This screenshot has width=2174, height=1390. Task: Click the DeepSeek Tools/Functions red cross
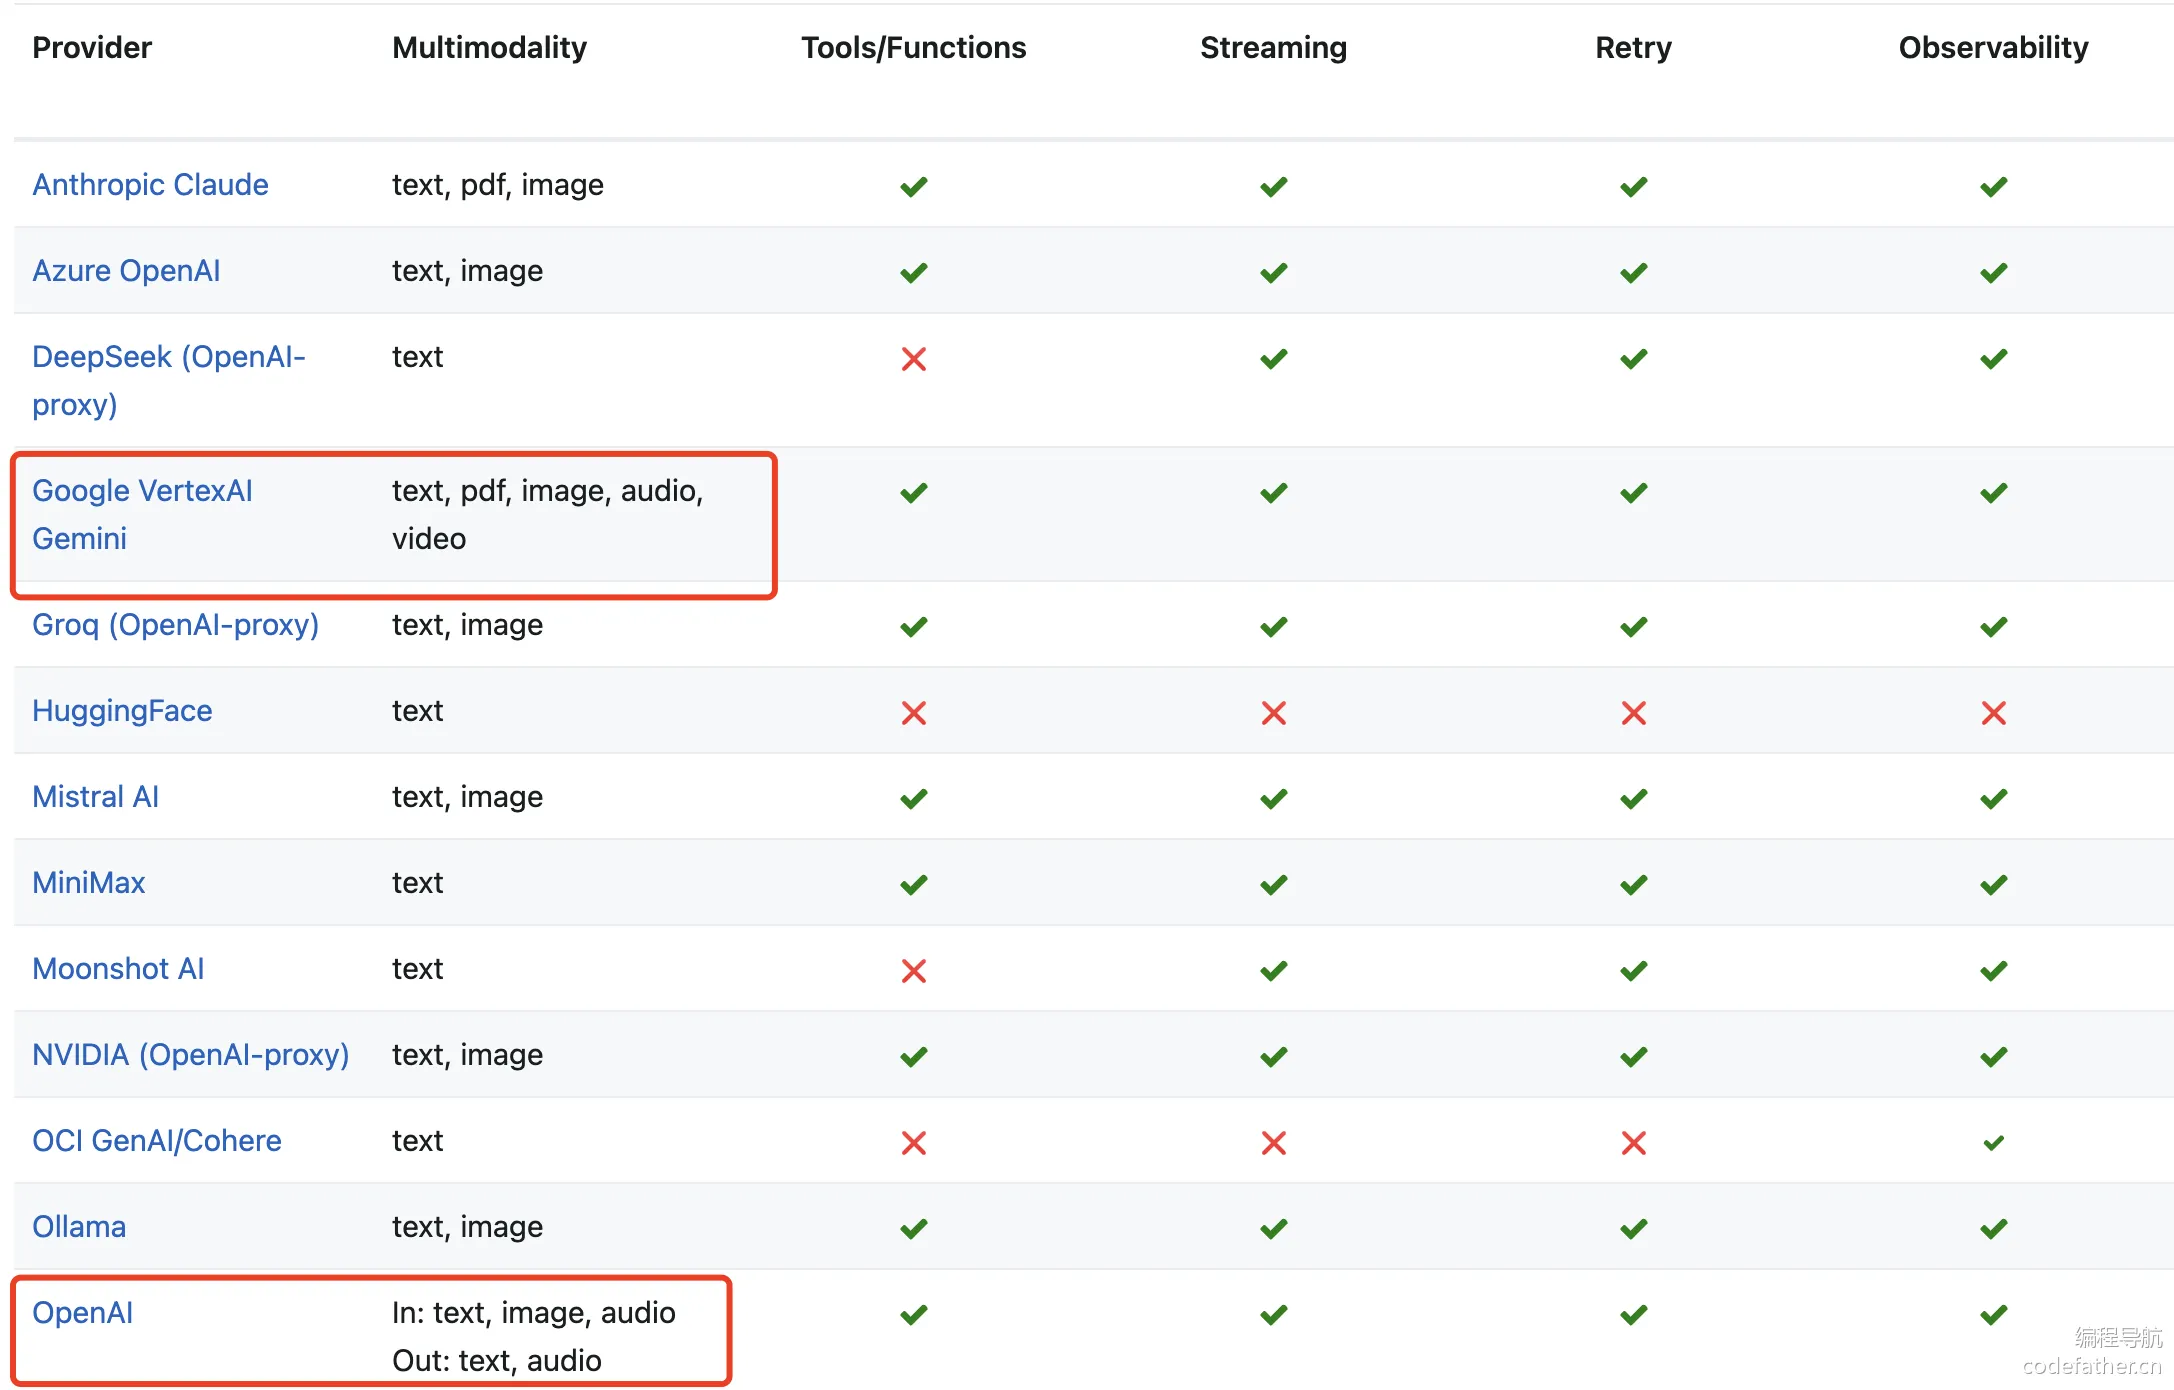click(x=914, y=359)
